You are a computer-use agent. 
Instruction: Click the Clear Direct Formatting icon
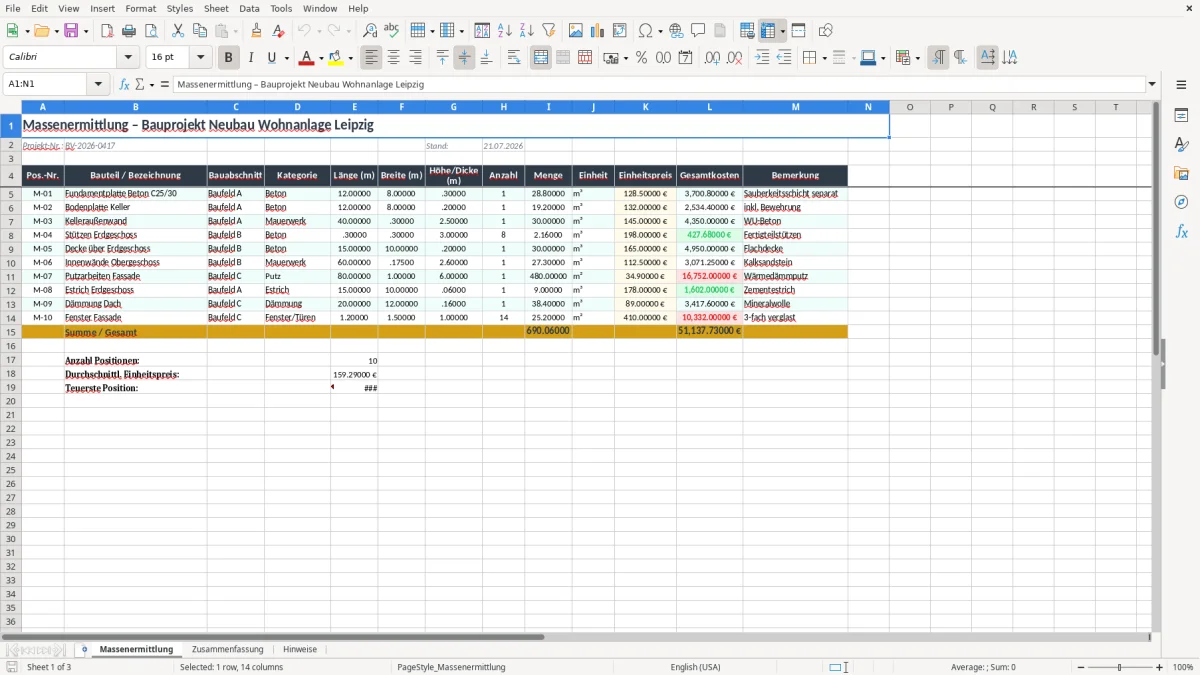278,31
